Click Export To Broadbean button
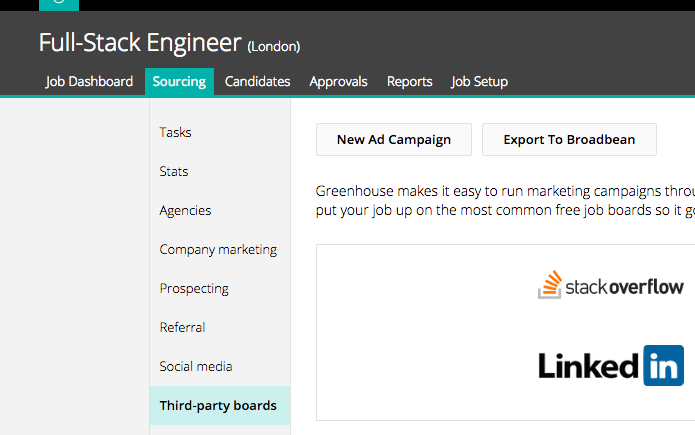The height and width of the screenshot is (435, 695). coord(569,140)
